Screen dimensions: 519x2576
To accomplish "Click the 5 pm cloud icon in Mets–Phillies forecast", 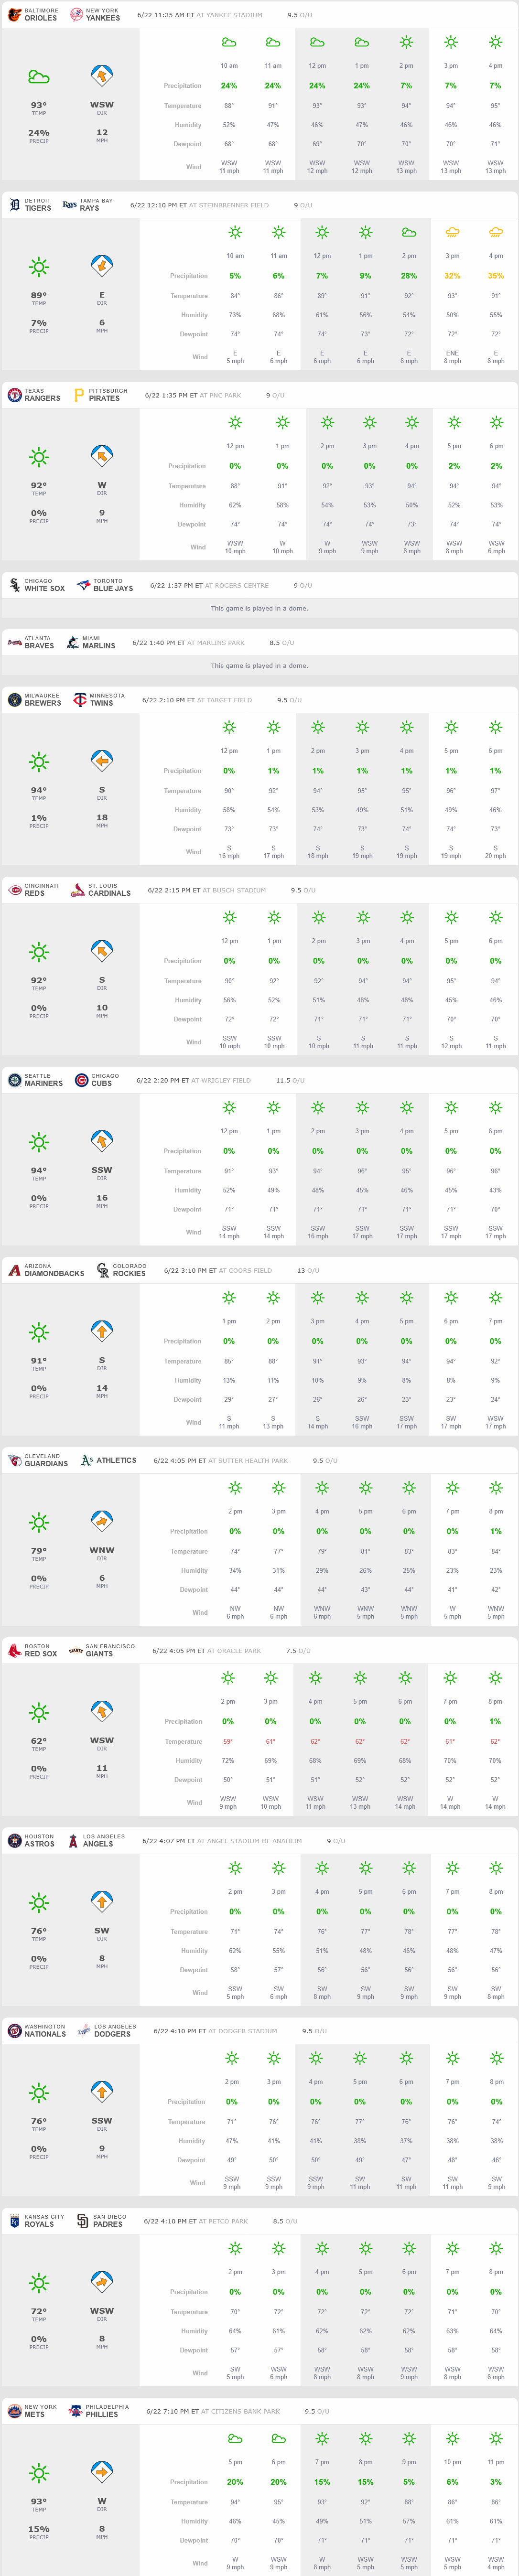I will click(235, 2438).
